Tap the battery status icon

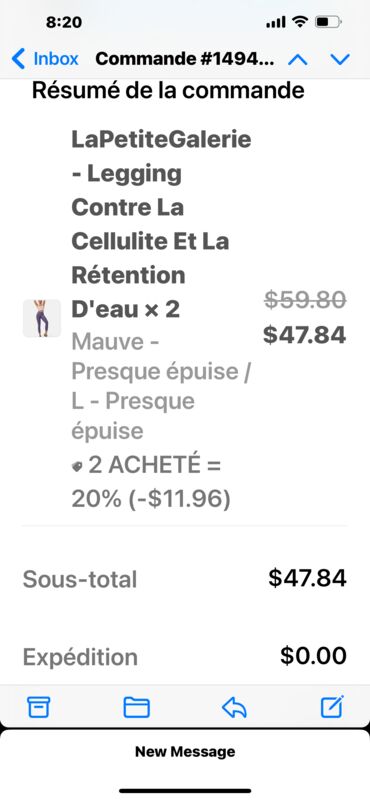click(x=328, y=22)
